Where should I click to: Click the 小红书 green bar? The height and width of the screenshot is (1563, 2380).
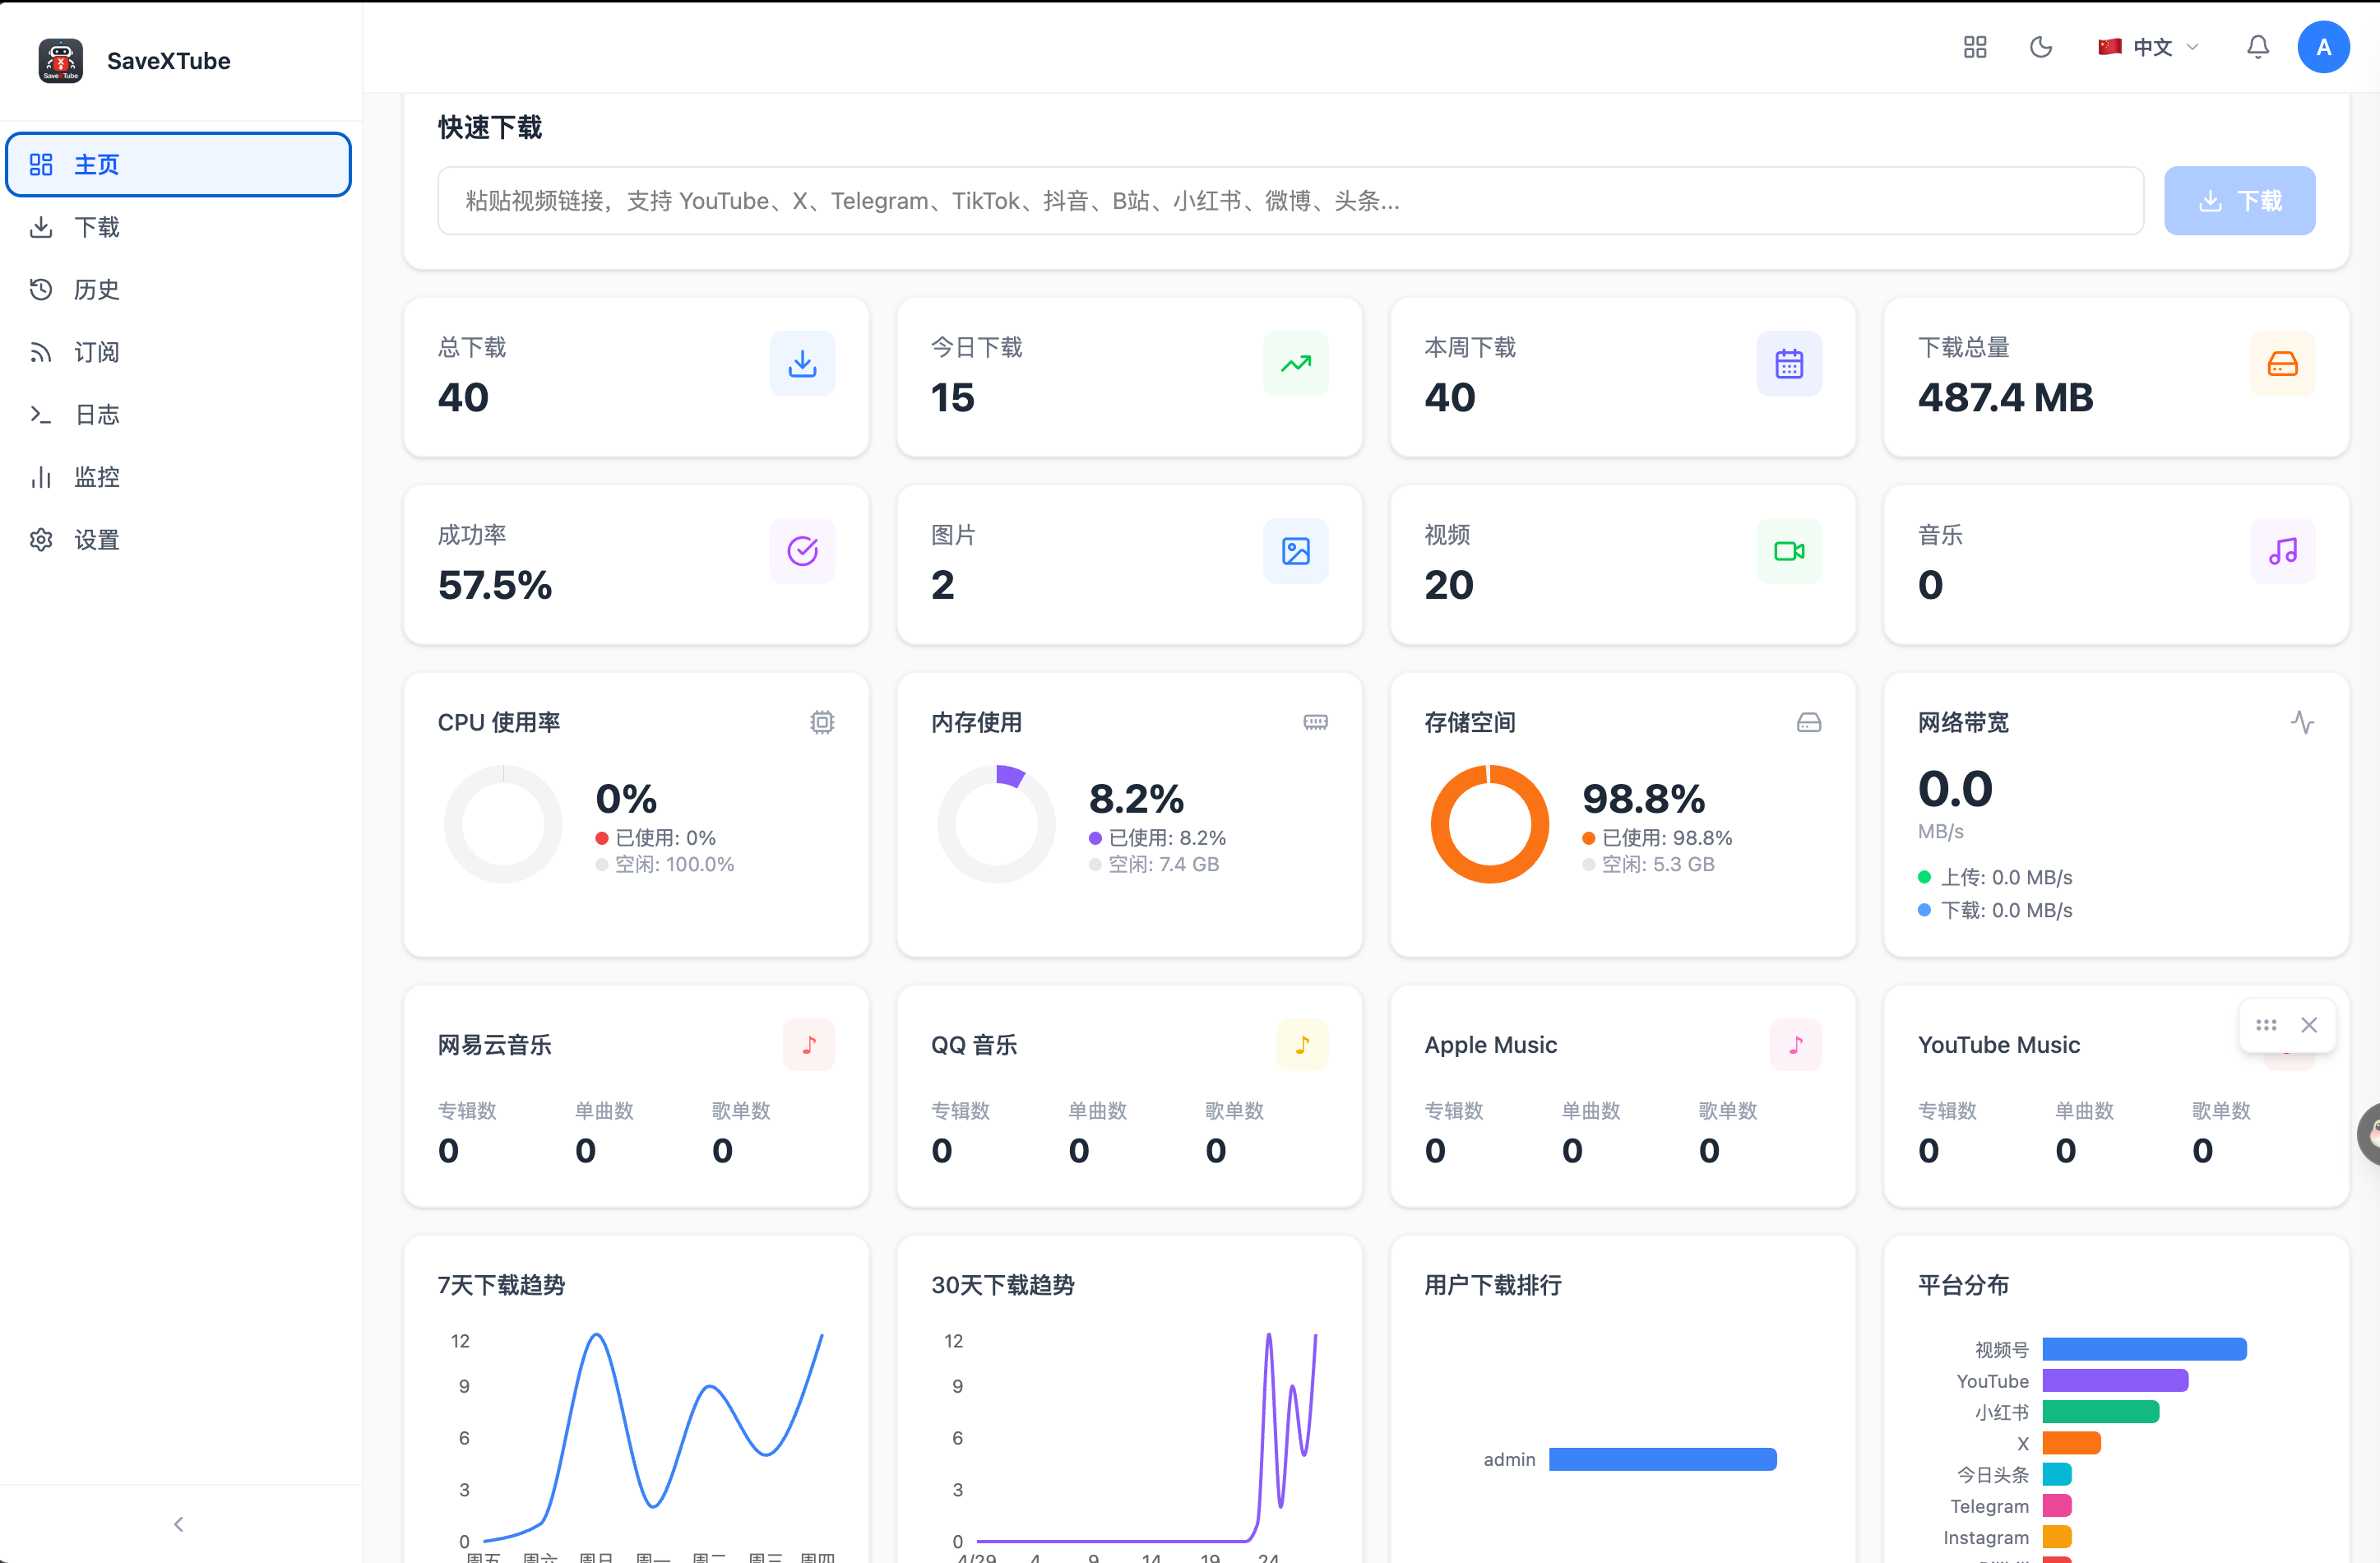tap(2101, 1412)
